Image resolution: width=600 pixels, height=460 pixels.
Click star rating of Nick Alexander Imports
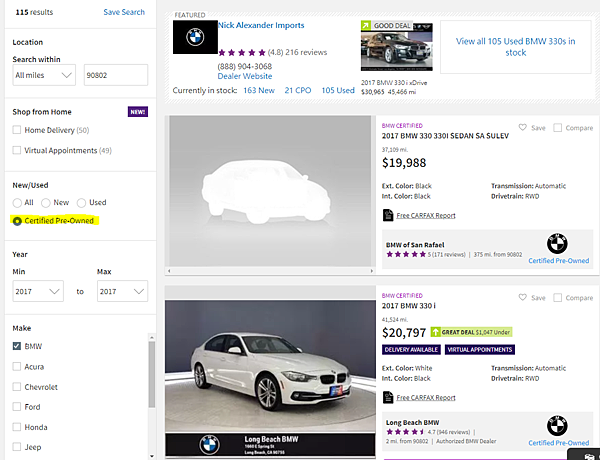[241, 52]
